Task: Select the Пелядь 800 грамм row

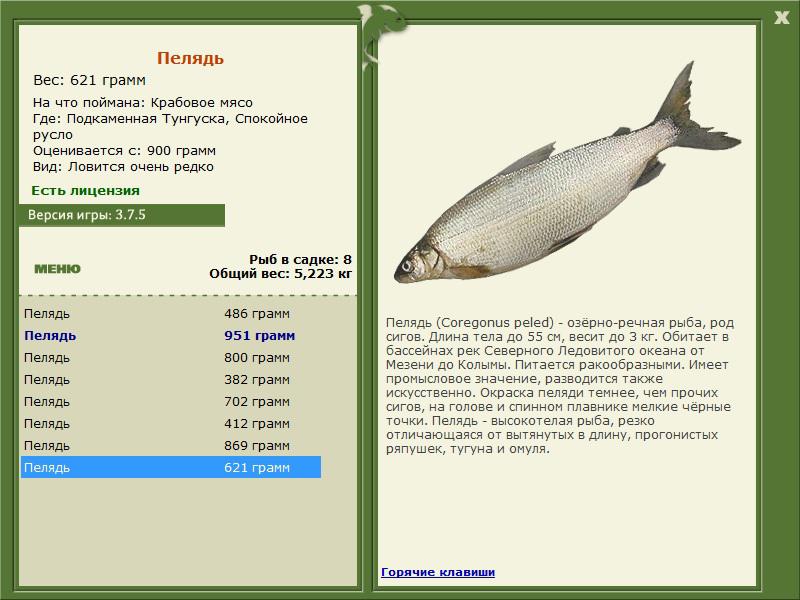Action: 171,358
